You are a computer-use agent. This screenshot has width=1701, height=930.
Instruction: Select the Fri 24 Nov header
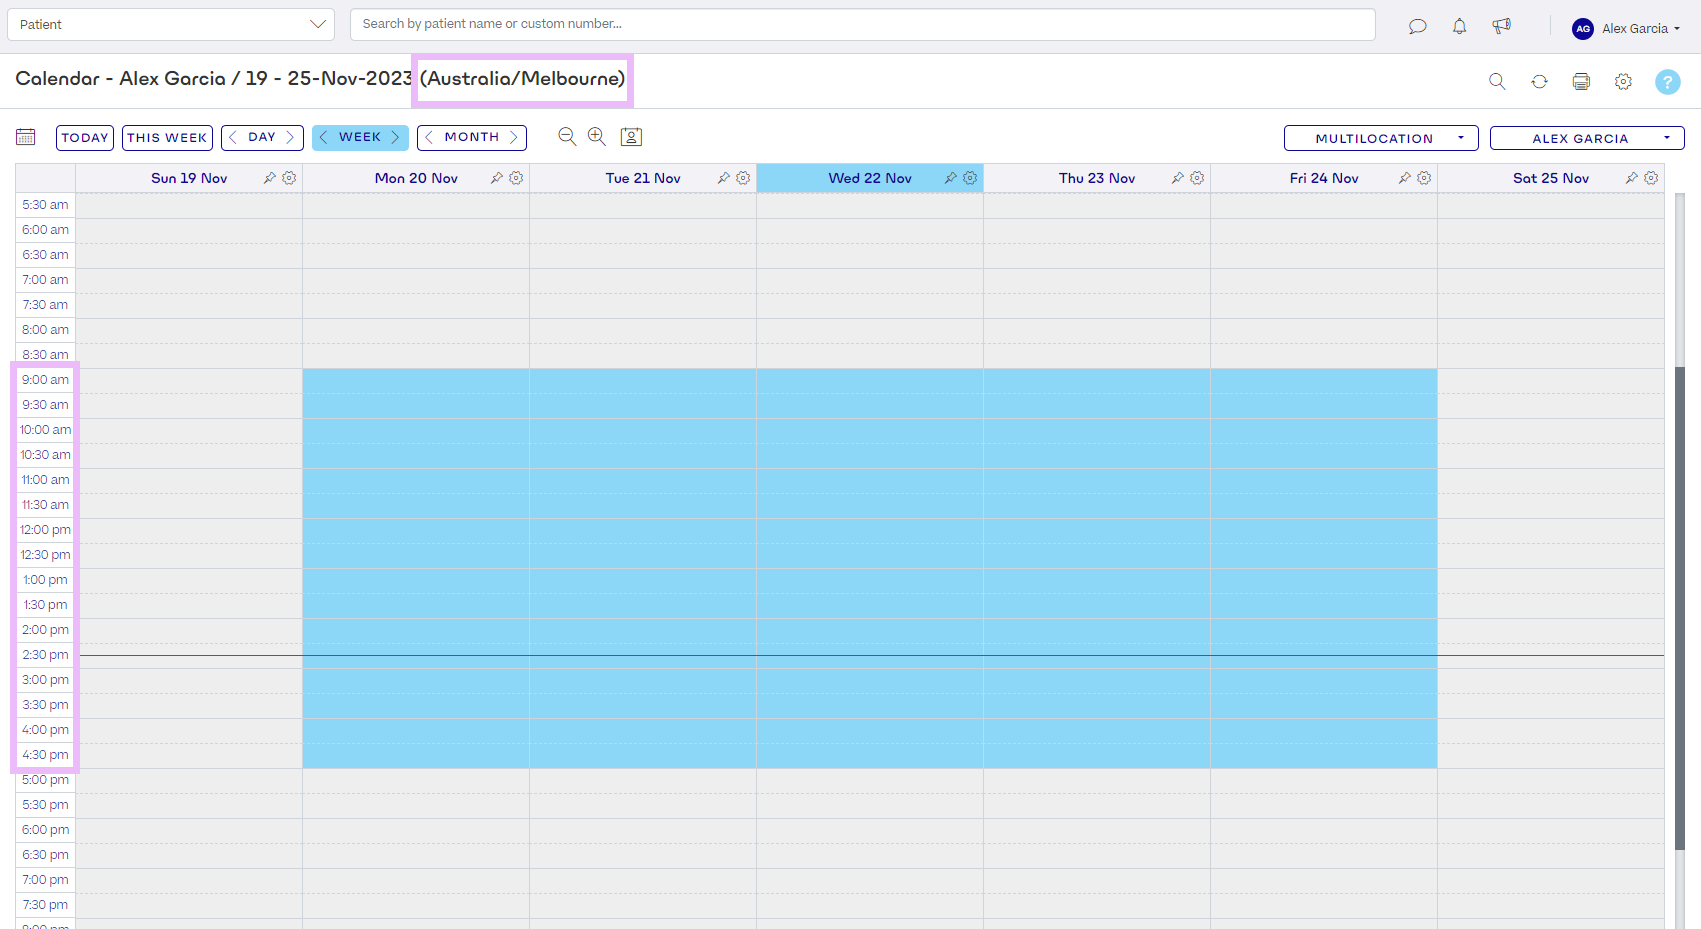[1324, 178]
